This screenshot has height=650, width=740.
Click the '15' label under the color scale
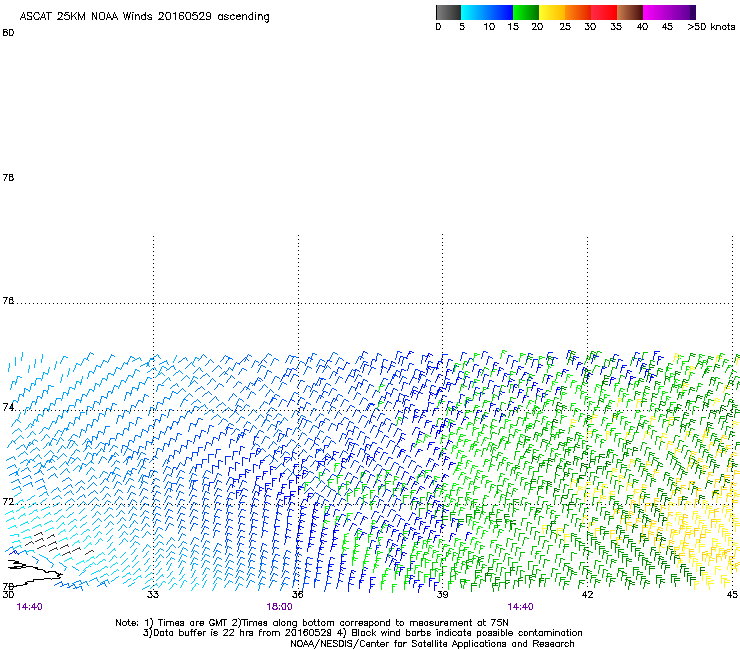(513, 26)
